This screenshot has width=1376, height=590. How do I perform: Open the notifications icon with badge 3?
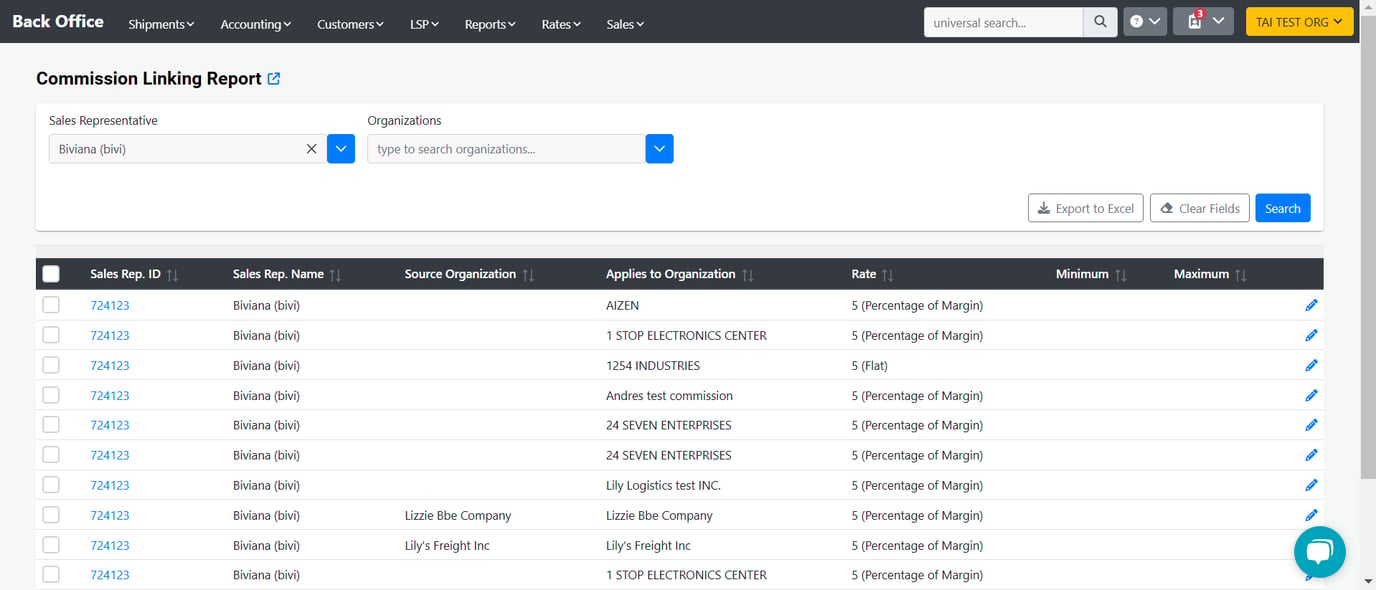1203,22
